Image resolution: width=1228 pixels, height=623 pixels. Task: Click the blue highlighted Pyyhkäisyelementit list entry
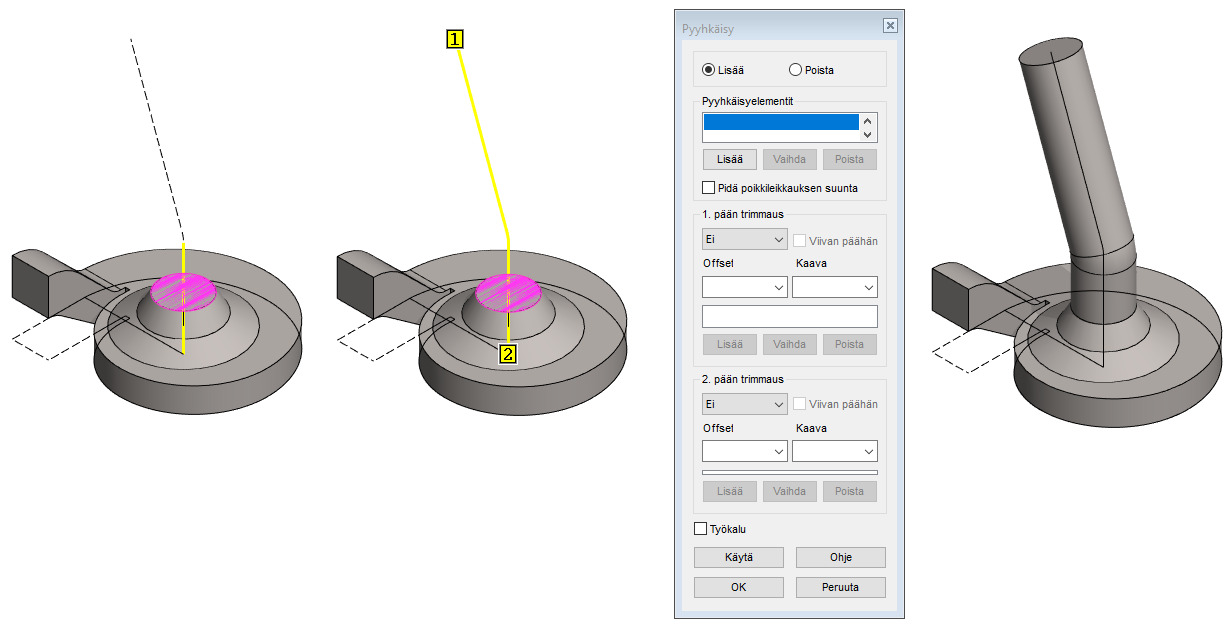click(781, 122)
